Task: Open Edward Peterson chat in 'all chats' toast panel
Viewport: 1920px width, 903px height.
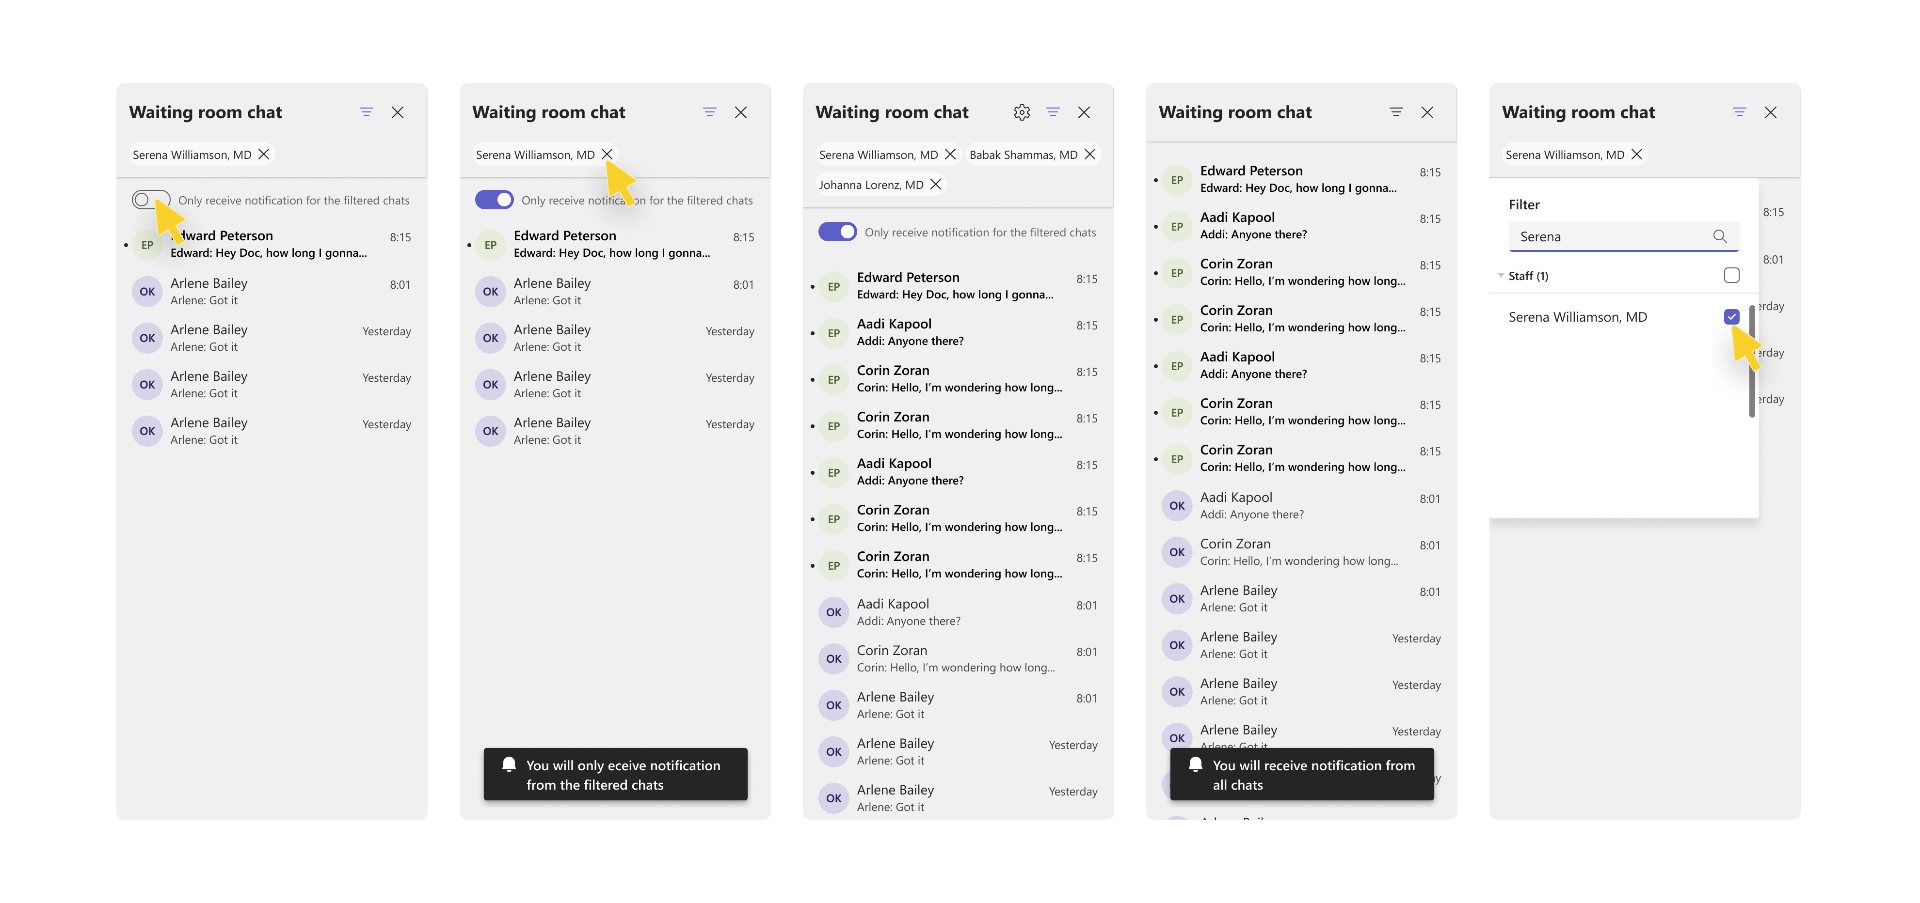Action: pos(1301,180)
